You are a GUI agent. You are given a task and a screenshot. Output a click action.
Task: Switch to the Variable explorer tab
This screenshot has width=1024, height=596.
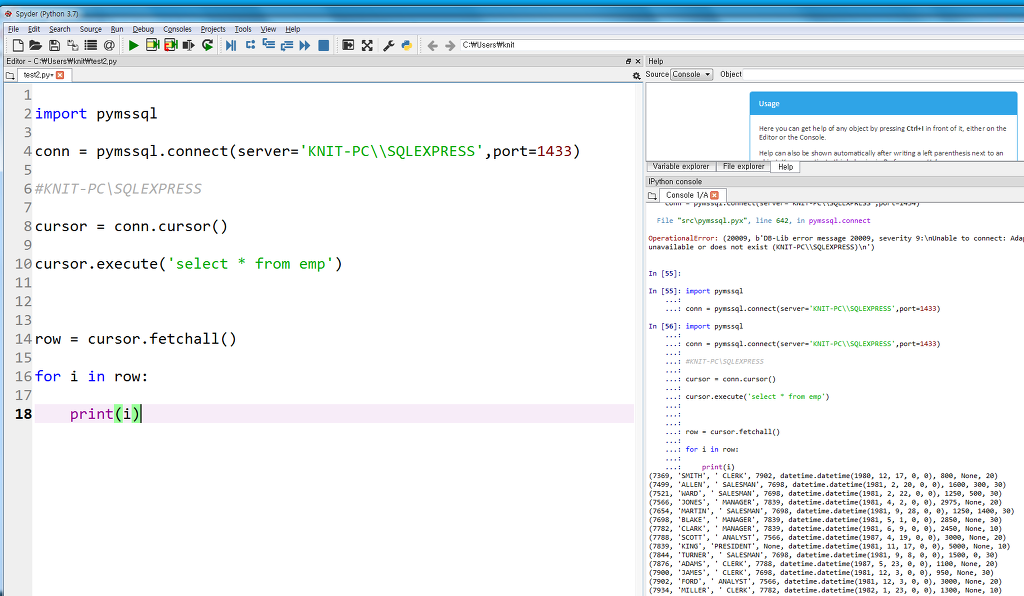point(680,166)
